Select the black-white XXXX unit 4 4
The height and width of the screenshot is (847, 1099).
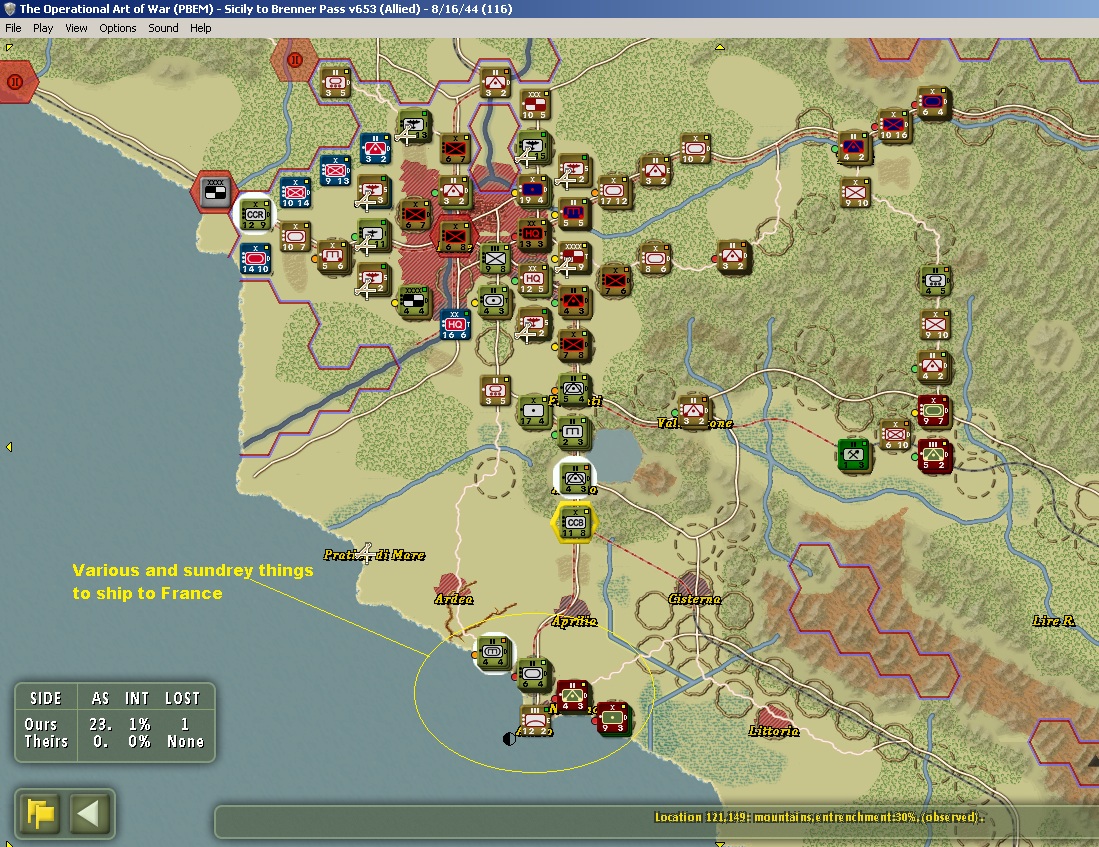pos(414,301)
